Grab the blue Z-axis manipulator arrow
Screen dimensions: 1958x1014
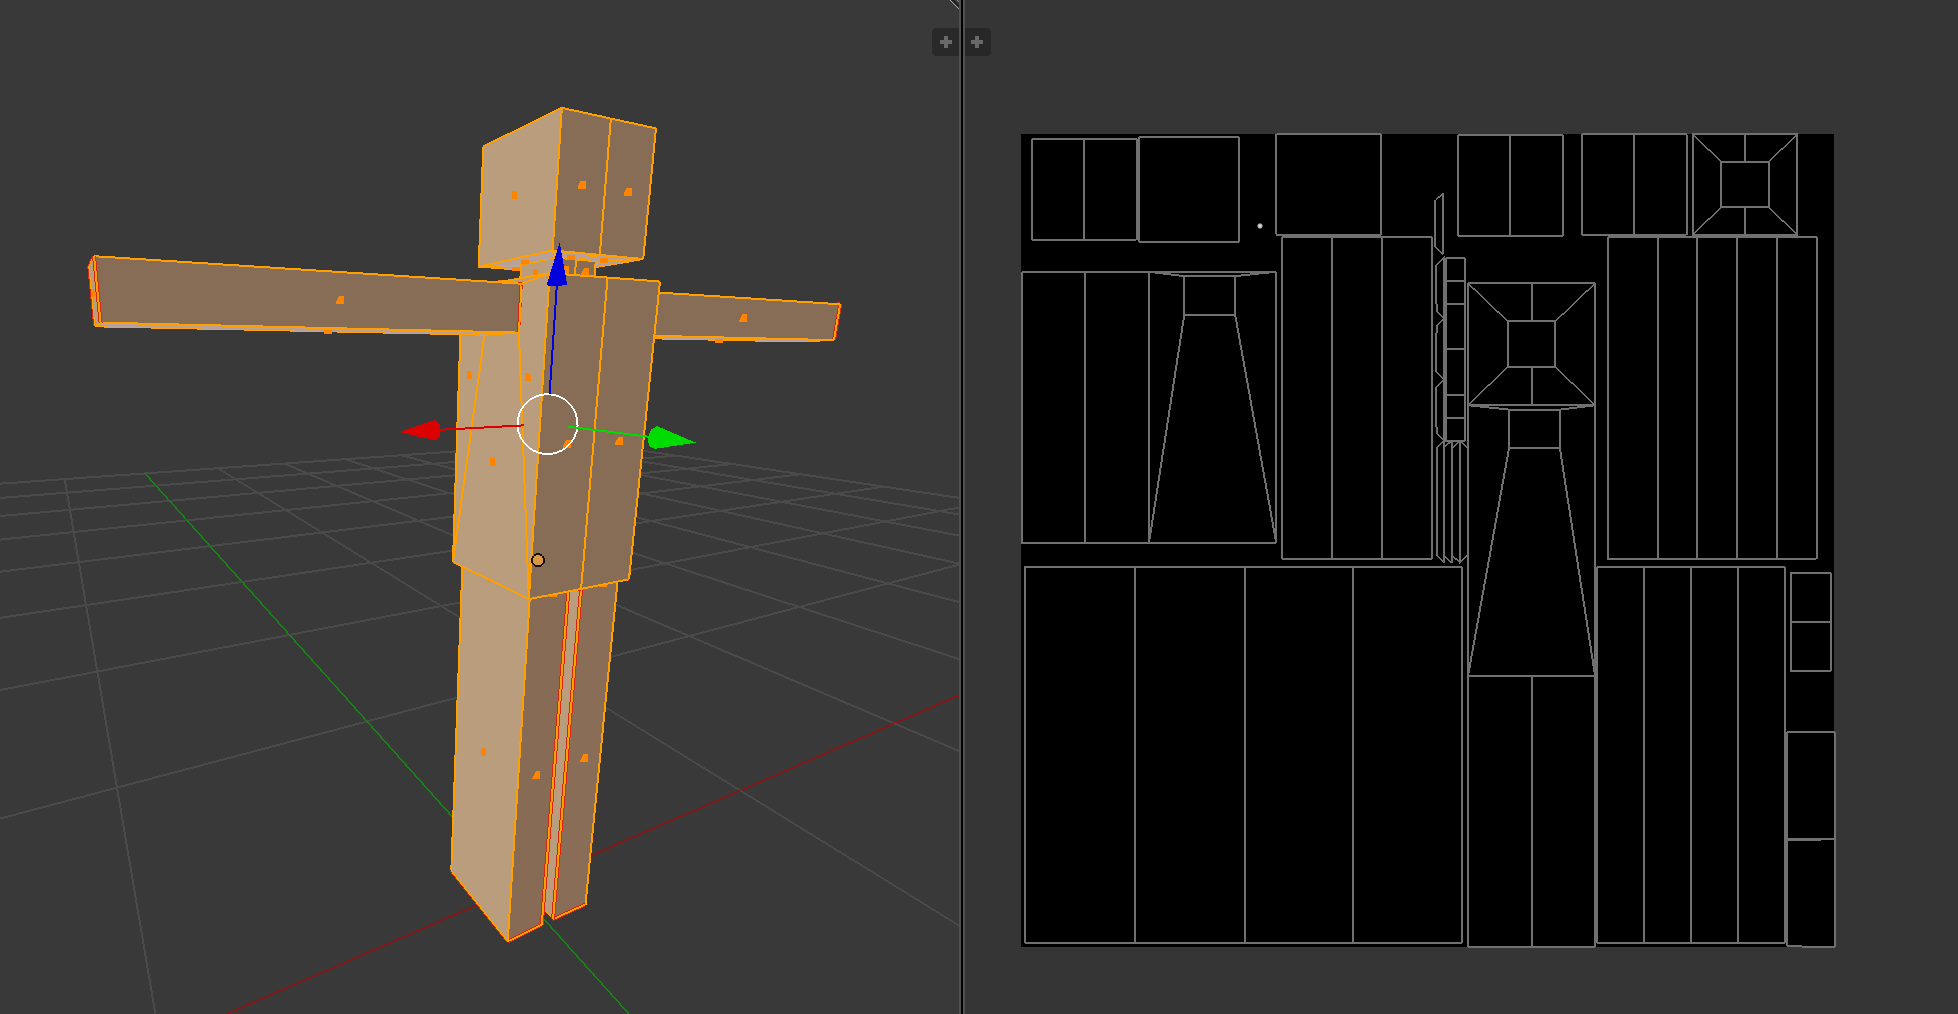click(x=557, y=266)
